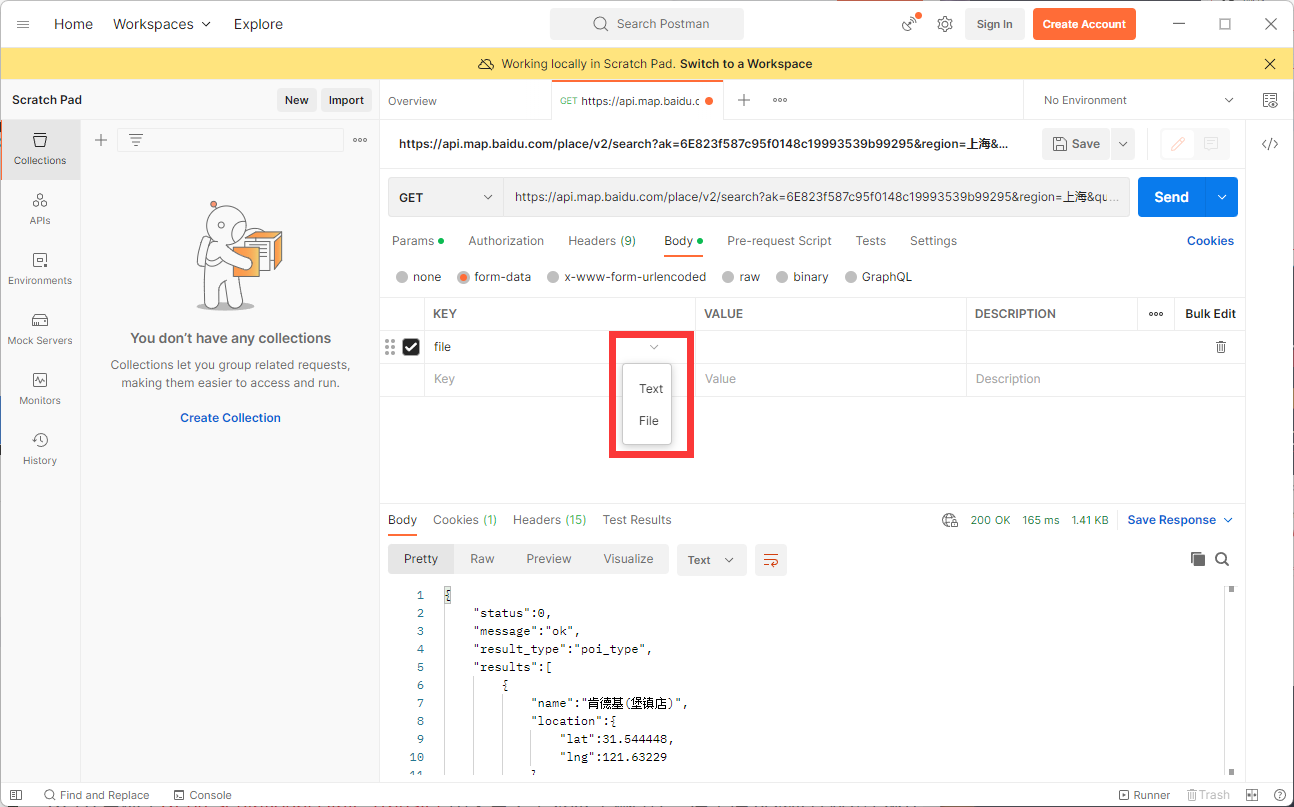Screen dimensions: 1294x807
Task: Click the response pane vertical scrollbar
Action: coord(1230,680)
